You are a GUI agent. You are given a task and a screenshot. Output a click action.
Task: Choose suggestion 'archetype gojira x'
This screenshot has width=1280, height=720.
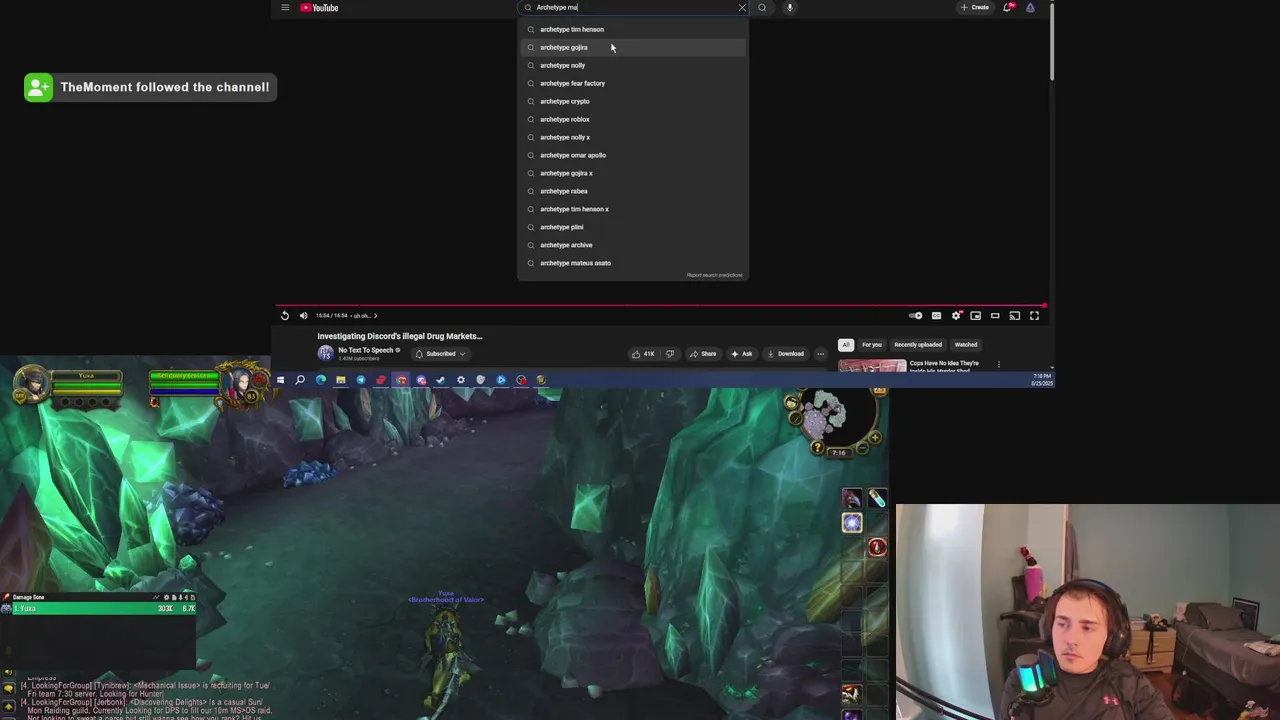[632, 173]
